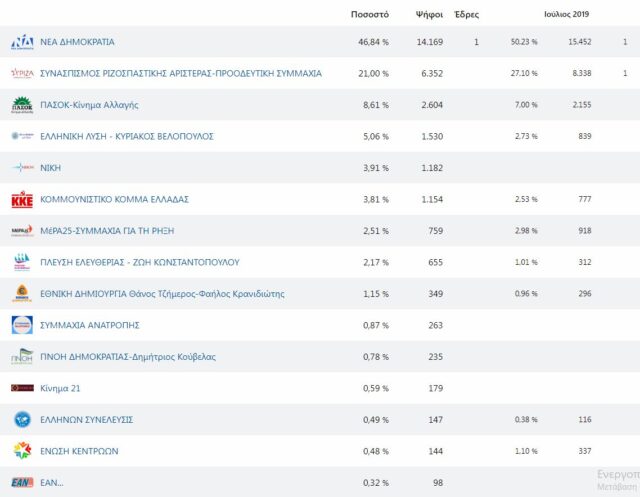The width and height of the screenshot is (640, 497).
Task: Click the Νέα Δημοκρατία party logo
Action: [x=21, y=42]
